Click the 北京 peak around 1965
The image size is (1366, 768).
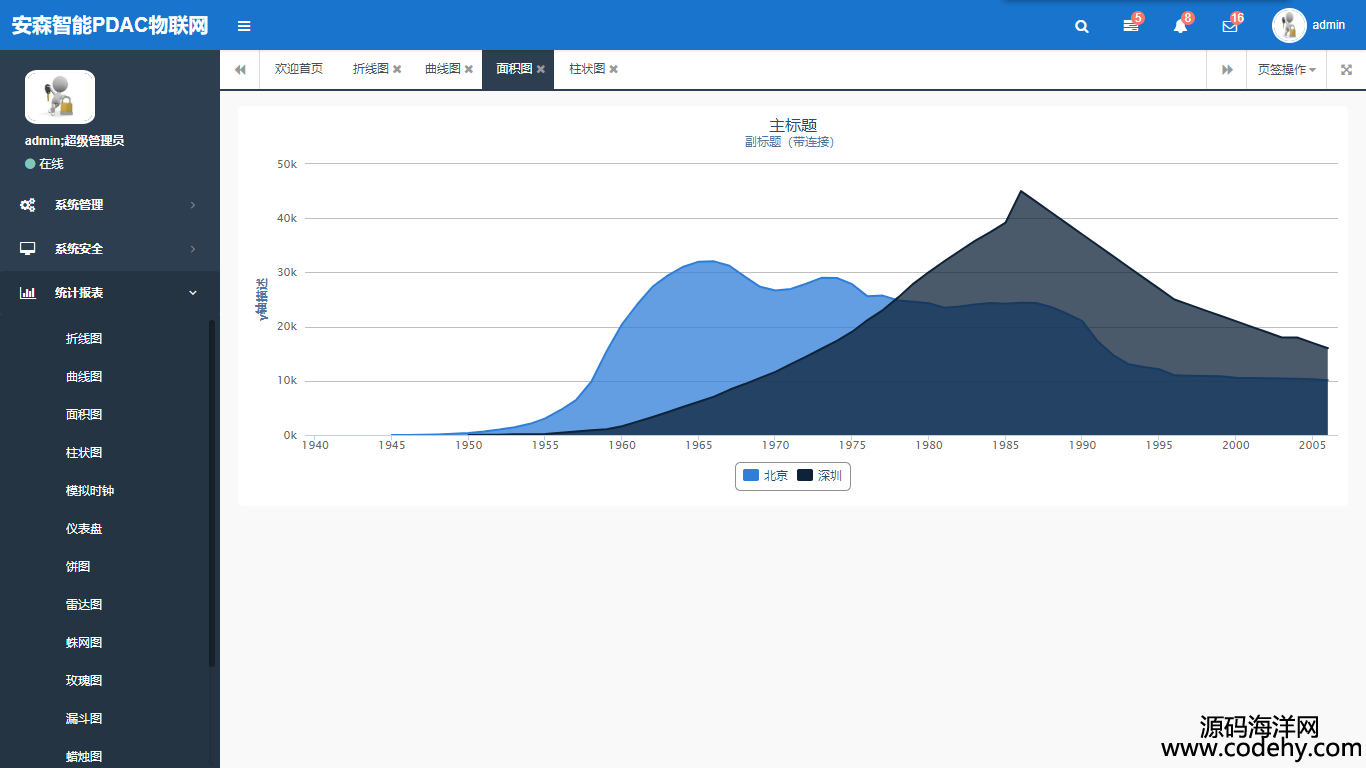click(x=706, y=261)
